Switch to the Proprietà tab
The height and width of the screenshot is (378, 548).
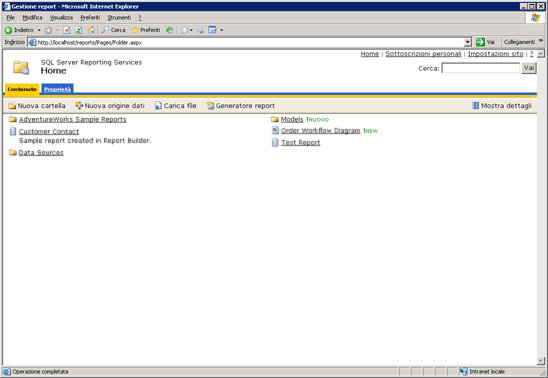click(x=57, y=89)
